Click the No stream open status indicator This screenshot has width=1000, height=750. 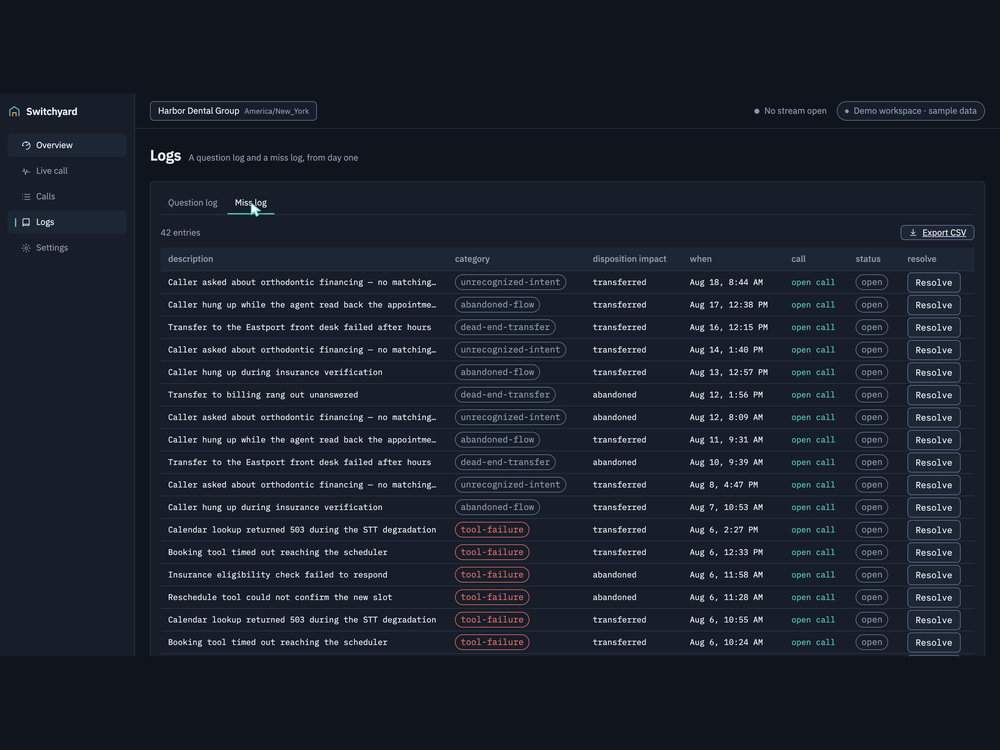tap(790, 111)
